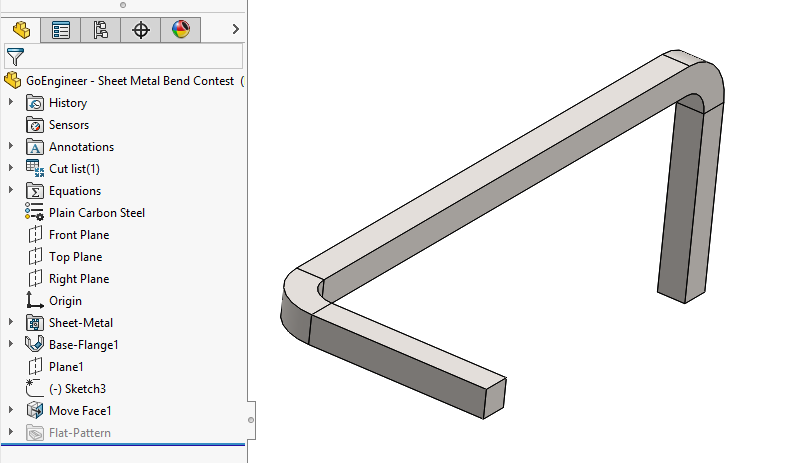Click the Origin icon
Screen dimensions: 790x463
[x=34, y=300]
